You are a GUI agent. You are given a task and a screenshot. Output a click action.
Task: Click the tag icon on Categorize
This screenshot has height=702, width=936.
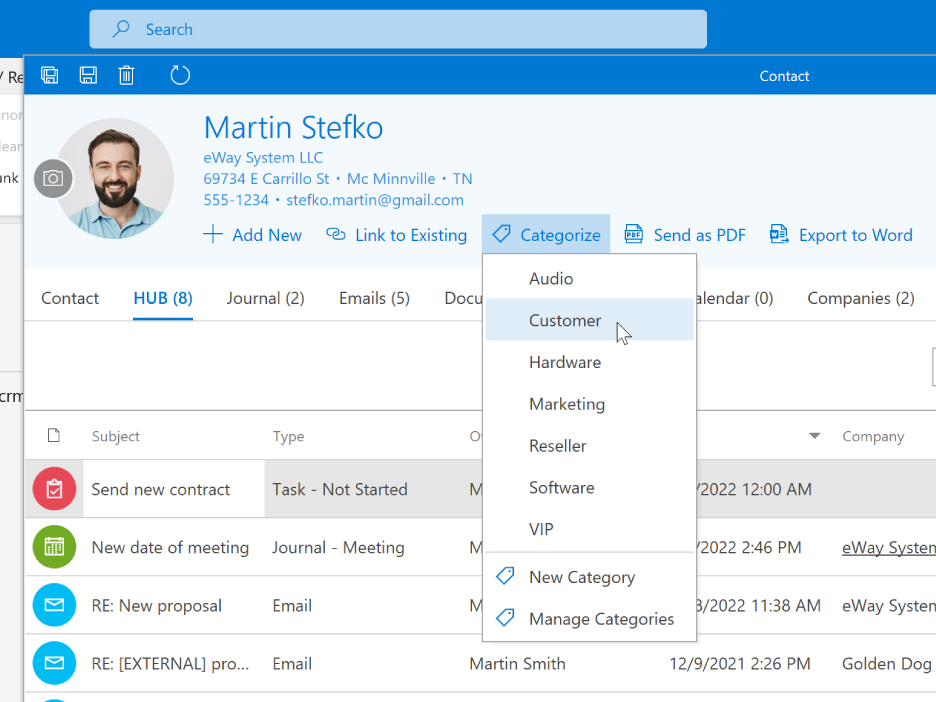click(501, 234)
